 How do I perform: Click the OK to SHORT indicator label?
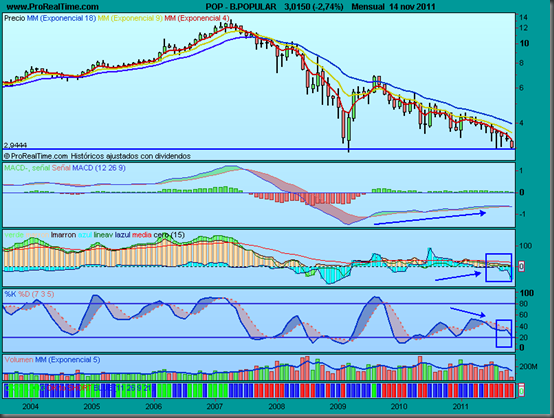[x=69, y=388]
